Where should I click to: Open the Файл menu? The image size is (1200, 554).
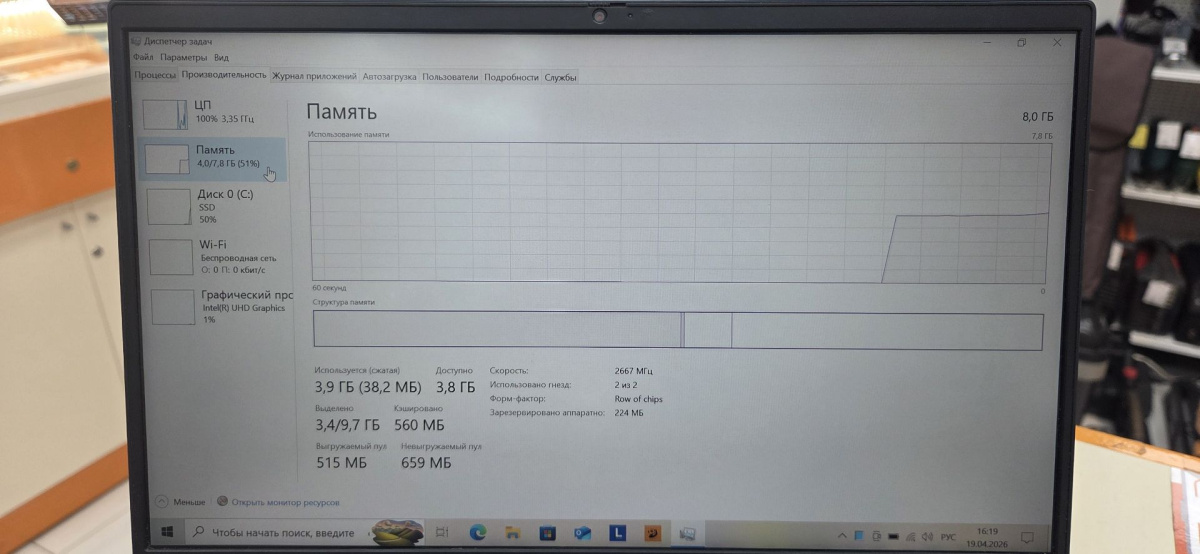coord(142,58)
